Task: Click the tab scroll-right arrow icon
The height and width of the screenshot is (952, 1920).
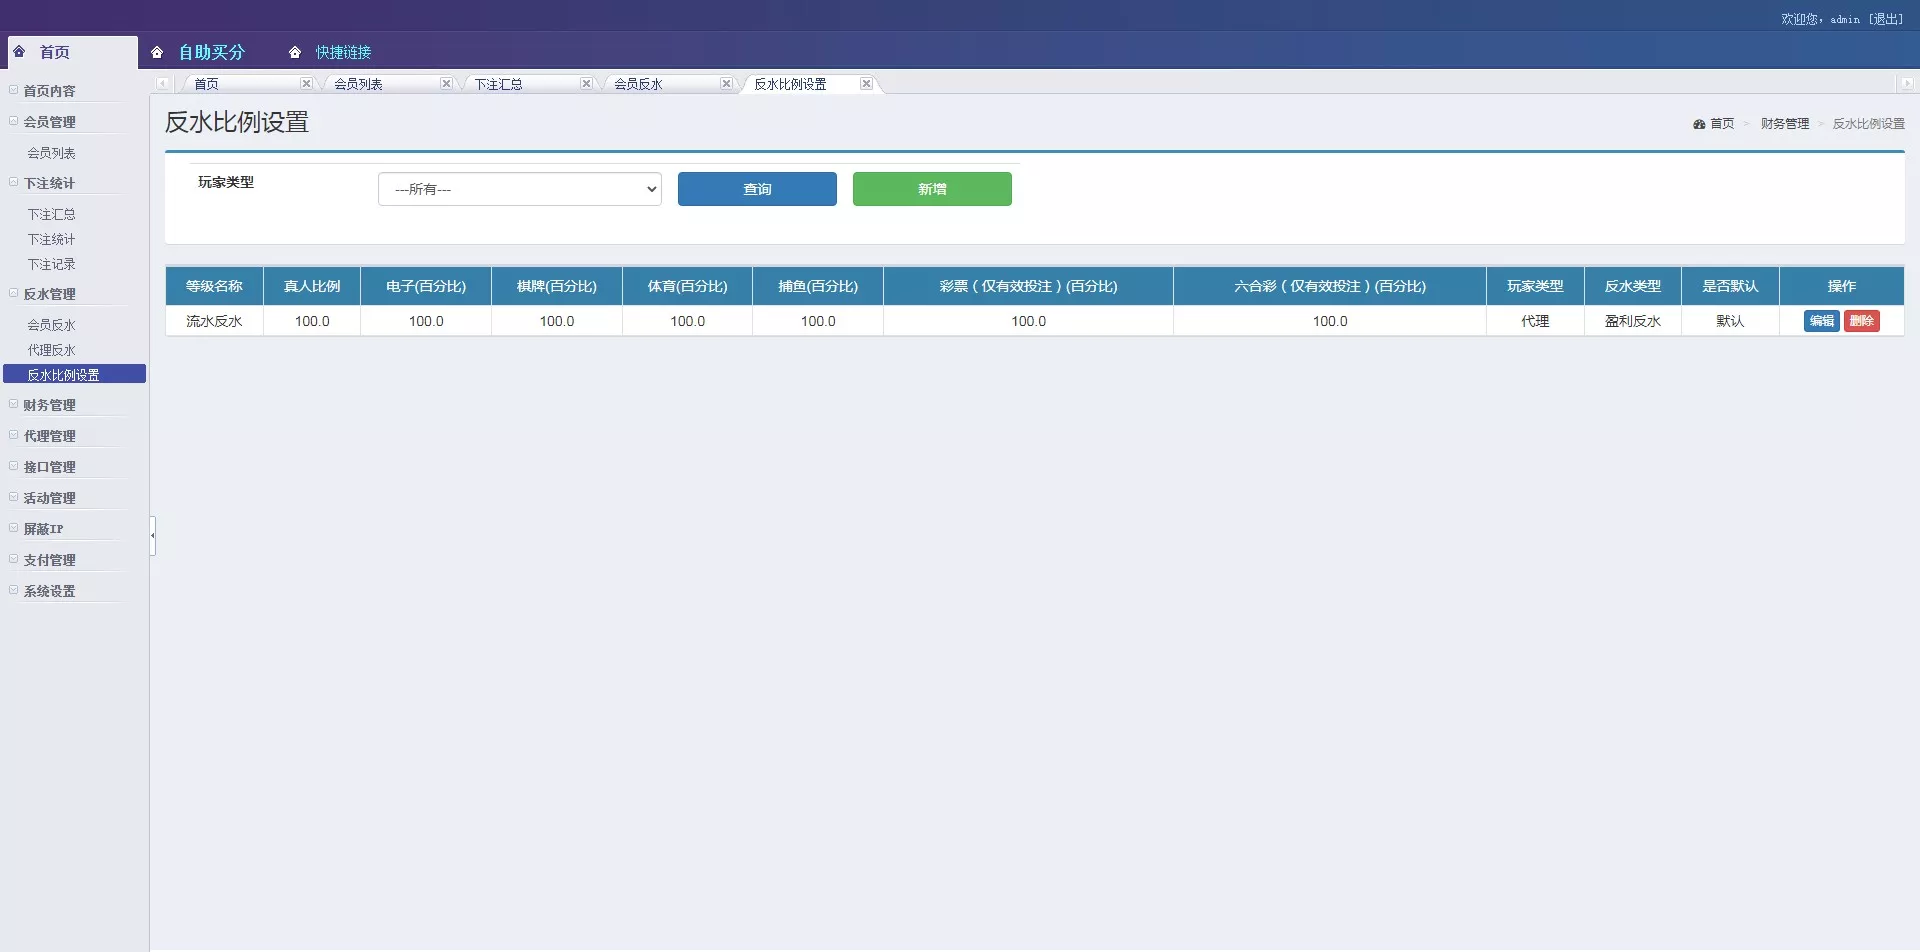Action: coord(1906,84)
